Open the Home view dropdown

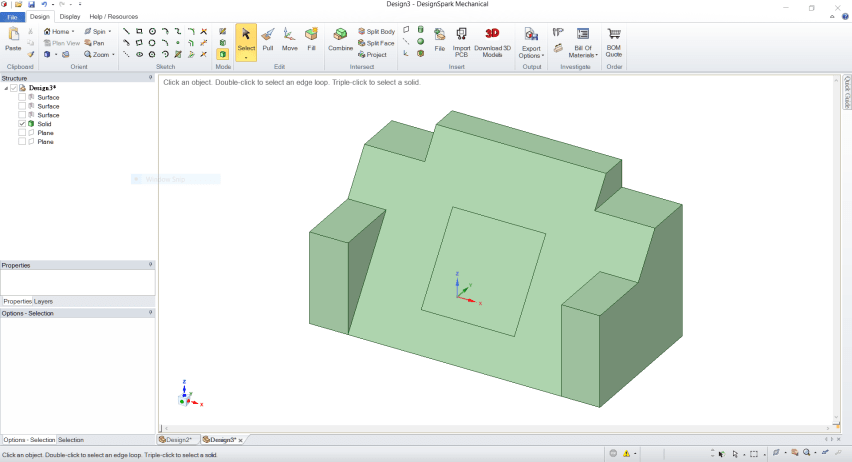point(73,32)
